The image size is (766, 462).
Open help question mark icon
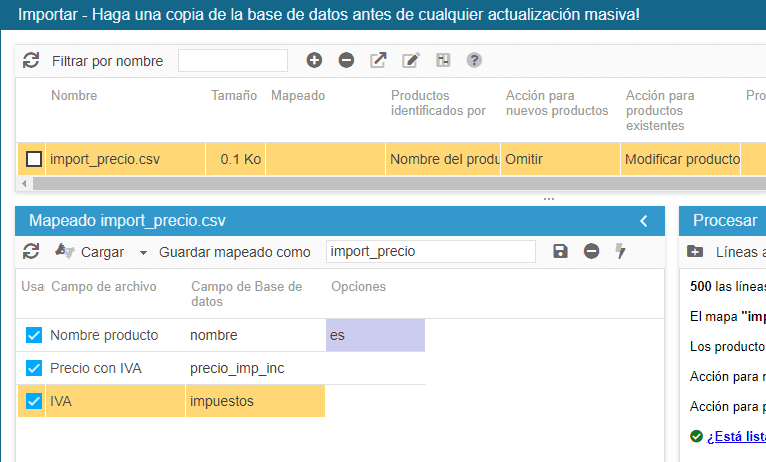pyautogui.click(x=474, y=61)
